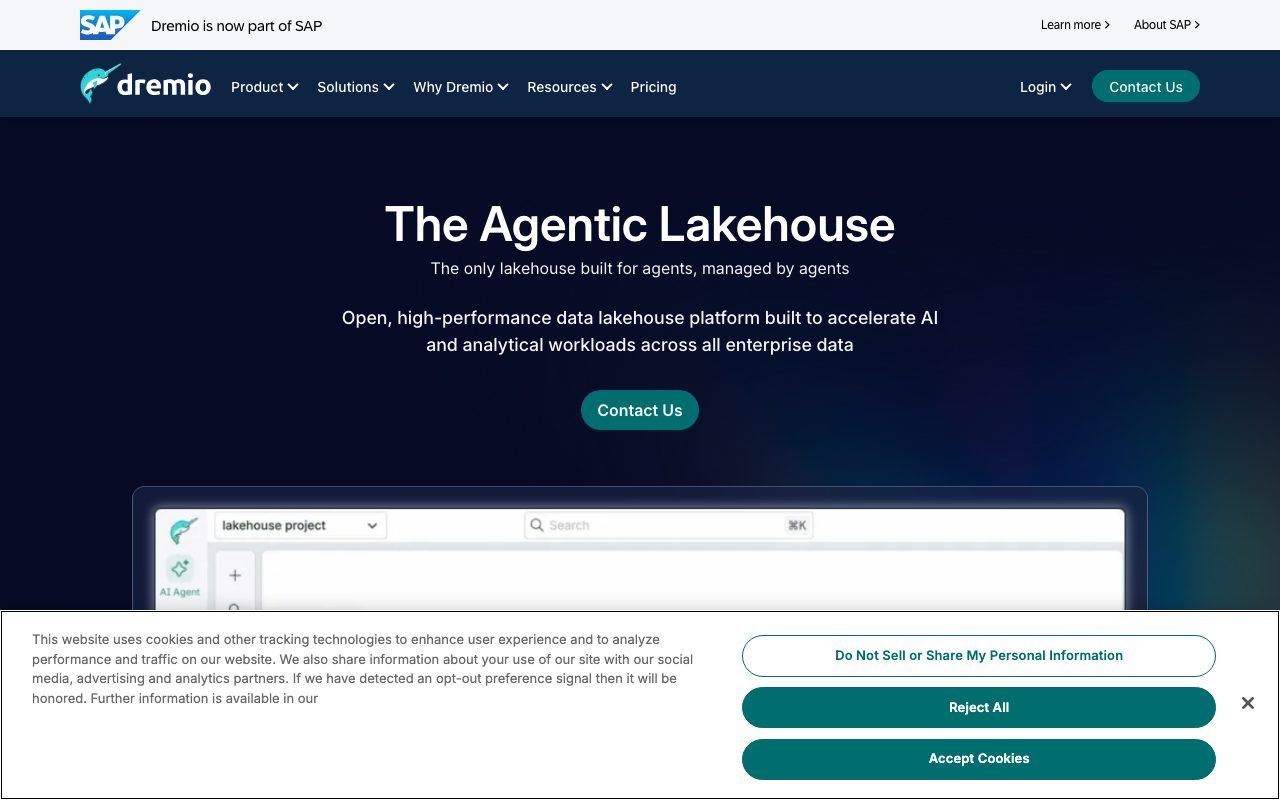Select Do Not Sell or Share My Personal Information
Viewport: 1280px width, 800px height.
979,656
